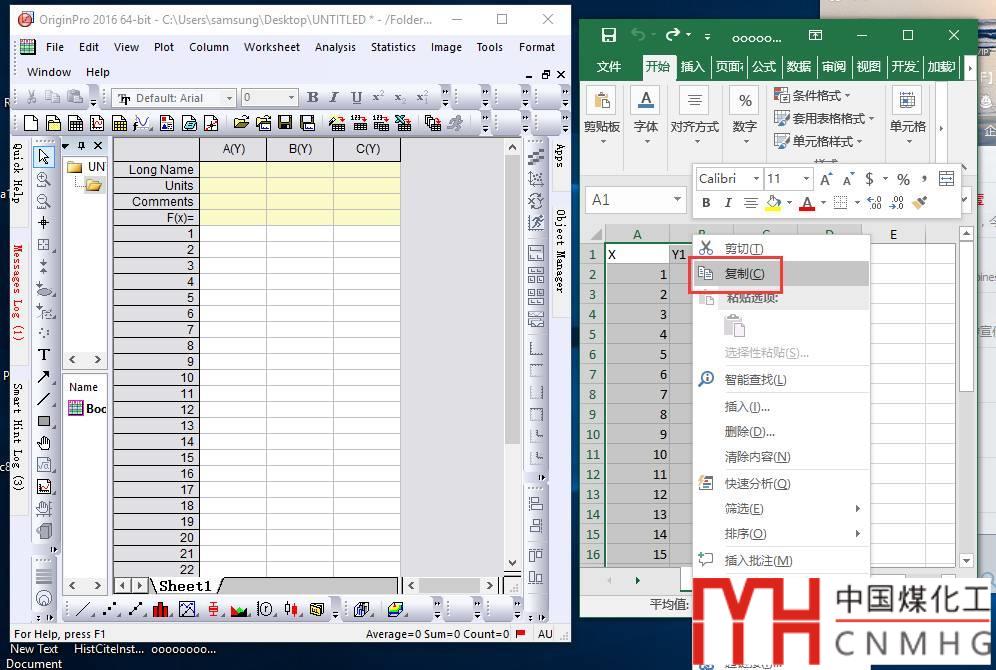The image size is (996, 670).
Task: Click the Line plot icon in bottom toolbar
Action: pyautogui.click(x=83, y=610)
